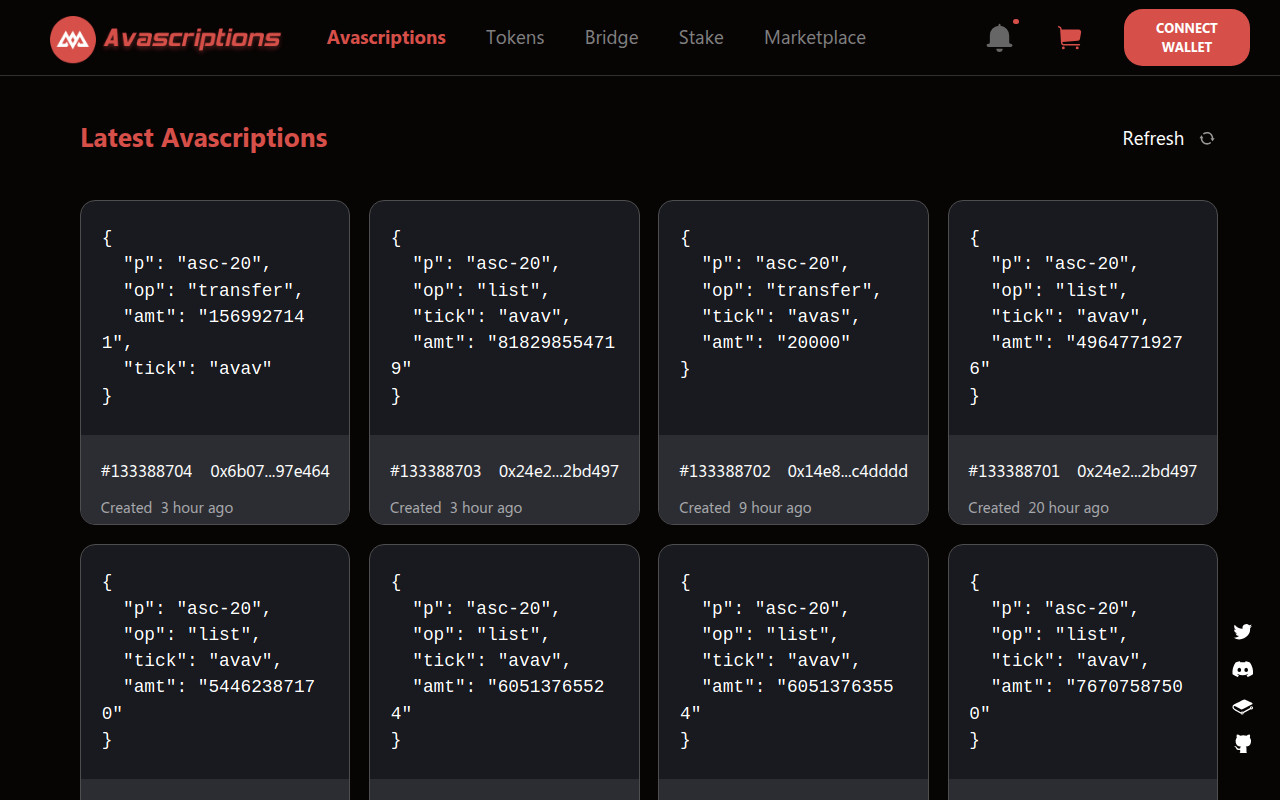Screen dimensions: 1280x800
Task: Open inscription #133388703
Action: 435,471
